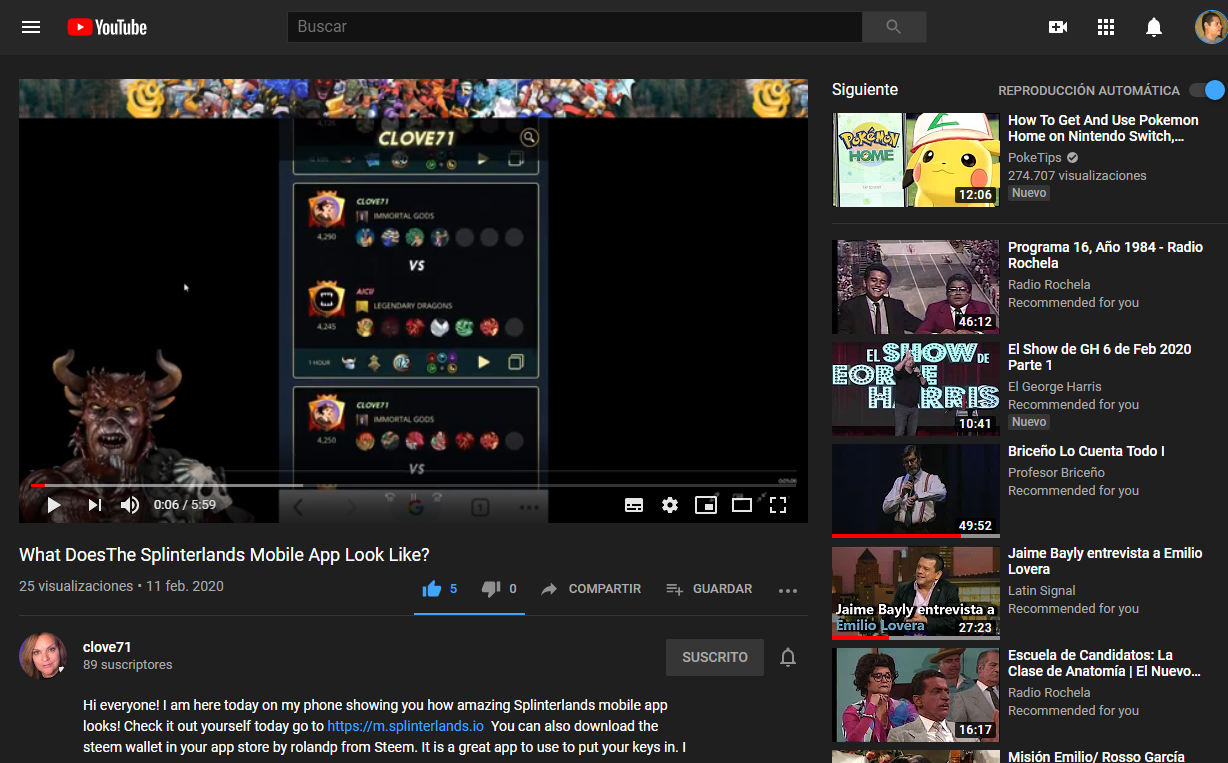The width and height of the screenshot is (1228, 763).
Task: Open title Jaime Bayly entrevista a Emilio Lovera
Action: click(1105, 561)
